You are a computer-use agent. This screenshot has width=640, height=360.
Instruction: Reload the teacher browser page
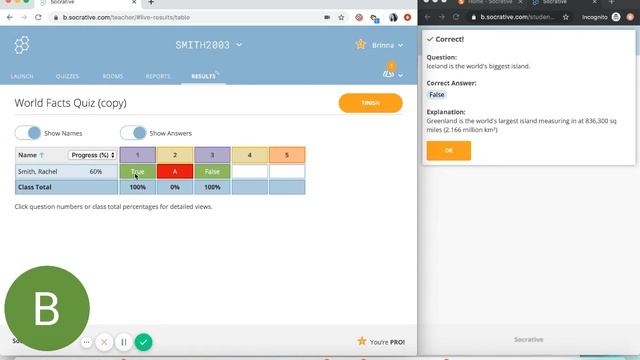click(38, 18)
